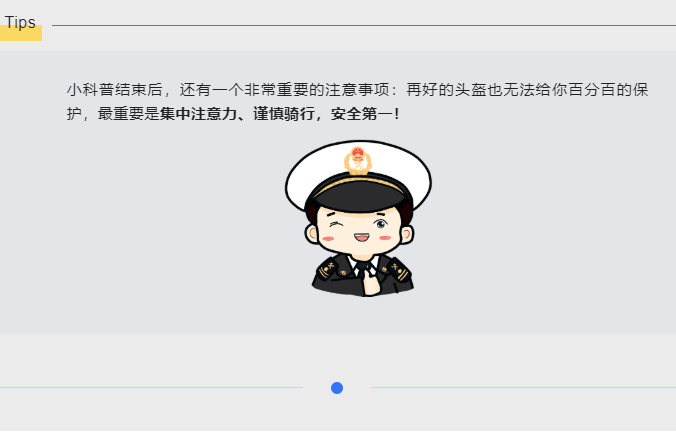
Task: Click the yellow highlight under Tips
Action: [21, 33]
